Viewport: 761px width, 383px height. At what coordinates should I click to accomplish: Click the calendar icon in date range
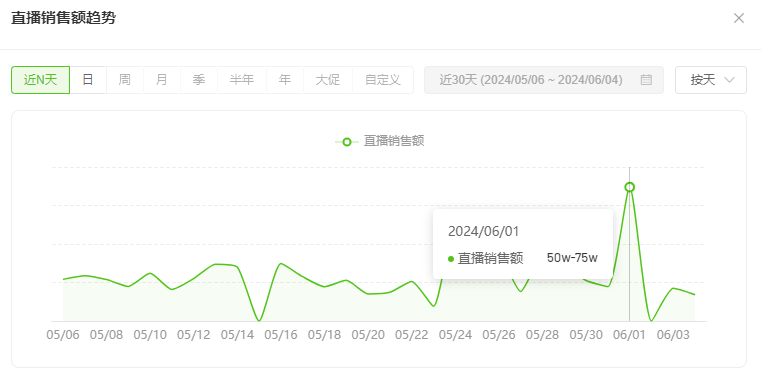tap(646, 80)
